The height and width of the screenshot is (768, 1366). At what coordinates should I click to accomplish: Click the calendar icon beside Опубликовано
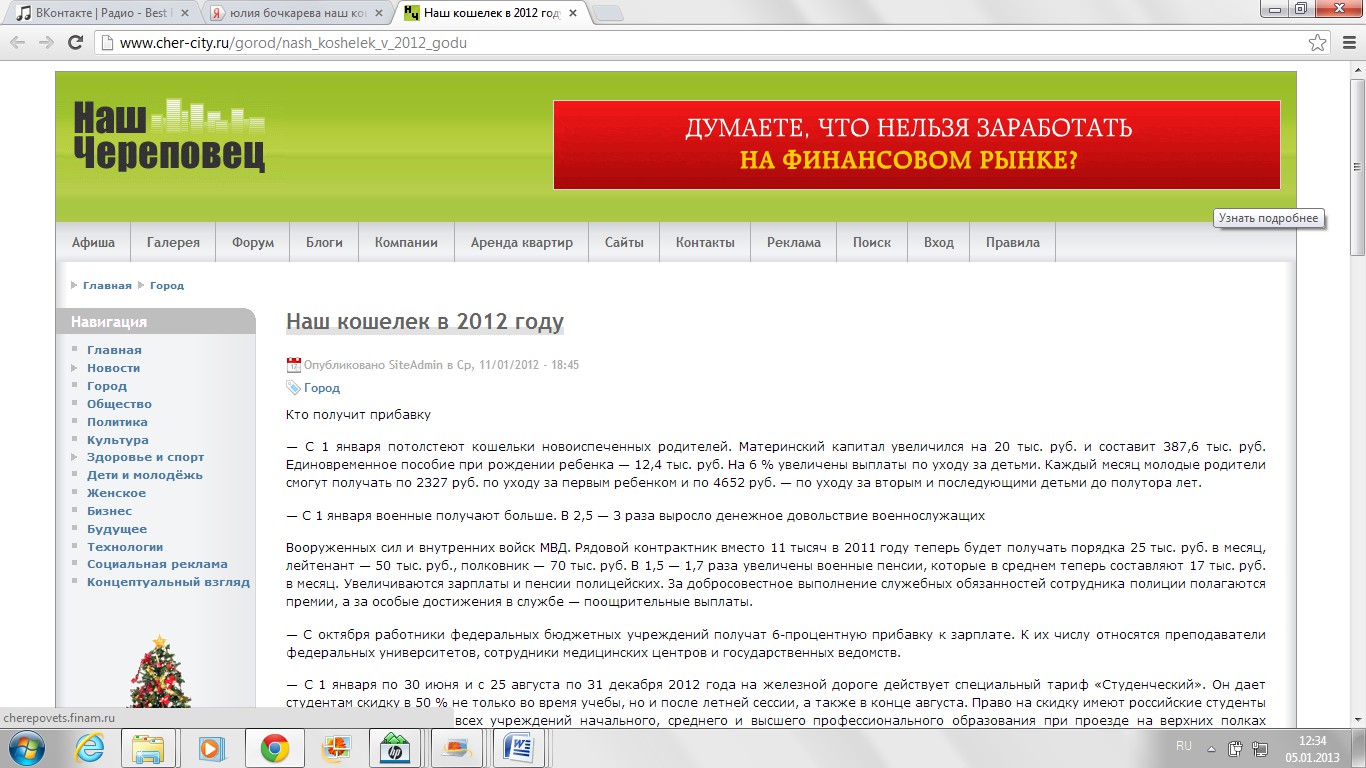pos(293,365)
